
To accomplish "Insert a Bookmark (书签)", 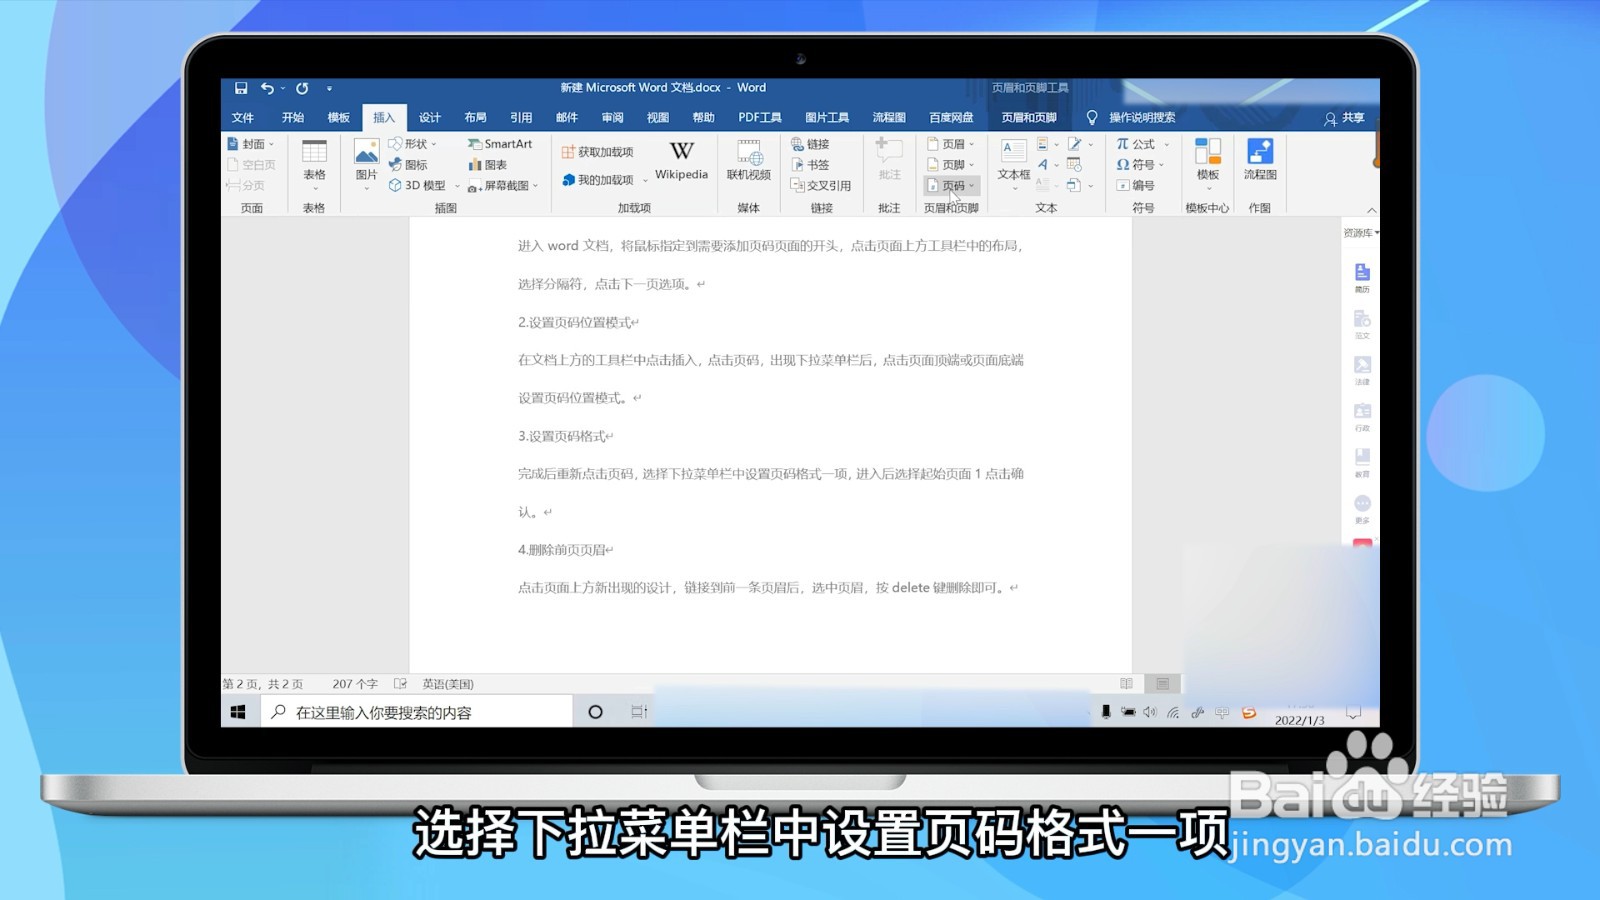I will (811, 165).
